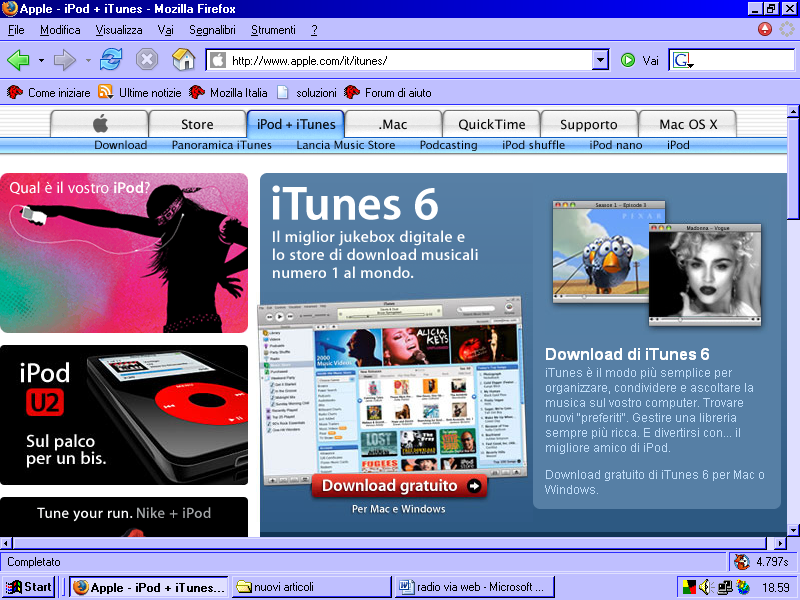Click the horizontal scrollbar left arrow
This screenshot has height=600, width=800.
click(6, 543)
